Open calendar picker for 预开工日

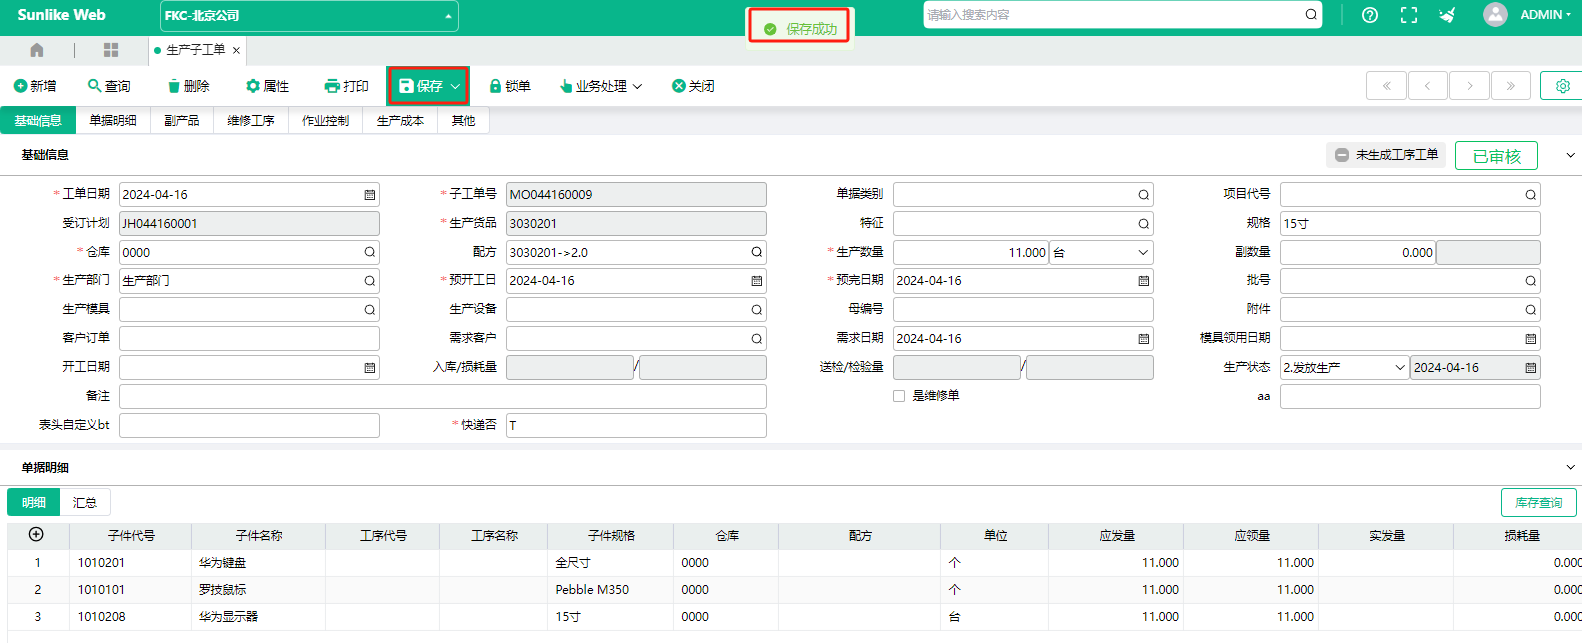tap(757, 281)
